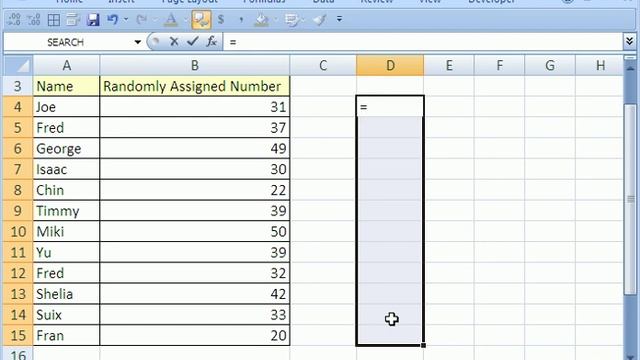Open the fill color dropdown arrow
The height and width of the screenshot is (360, 640).
click(275, 19)
